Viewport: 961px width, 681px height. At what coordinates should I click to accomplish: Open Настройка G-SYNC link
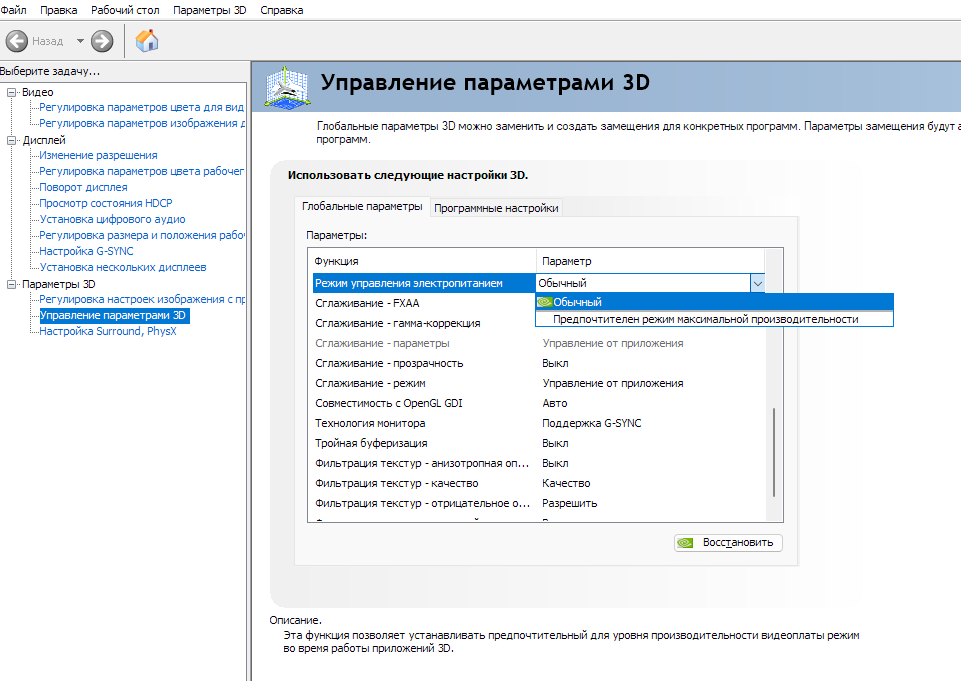pos(86,251)
